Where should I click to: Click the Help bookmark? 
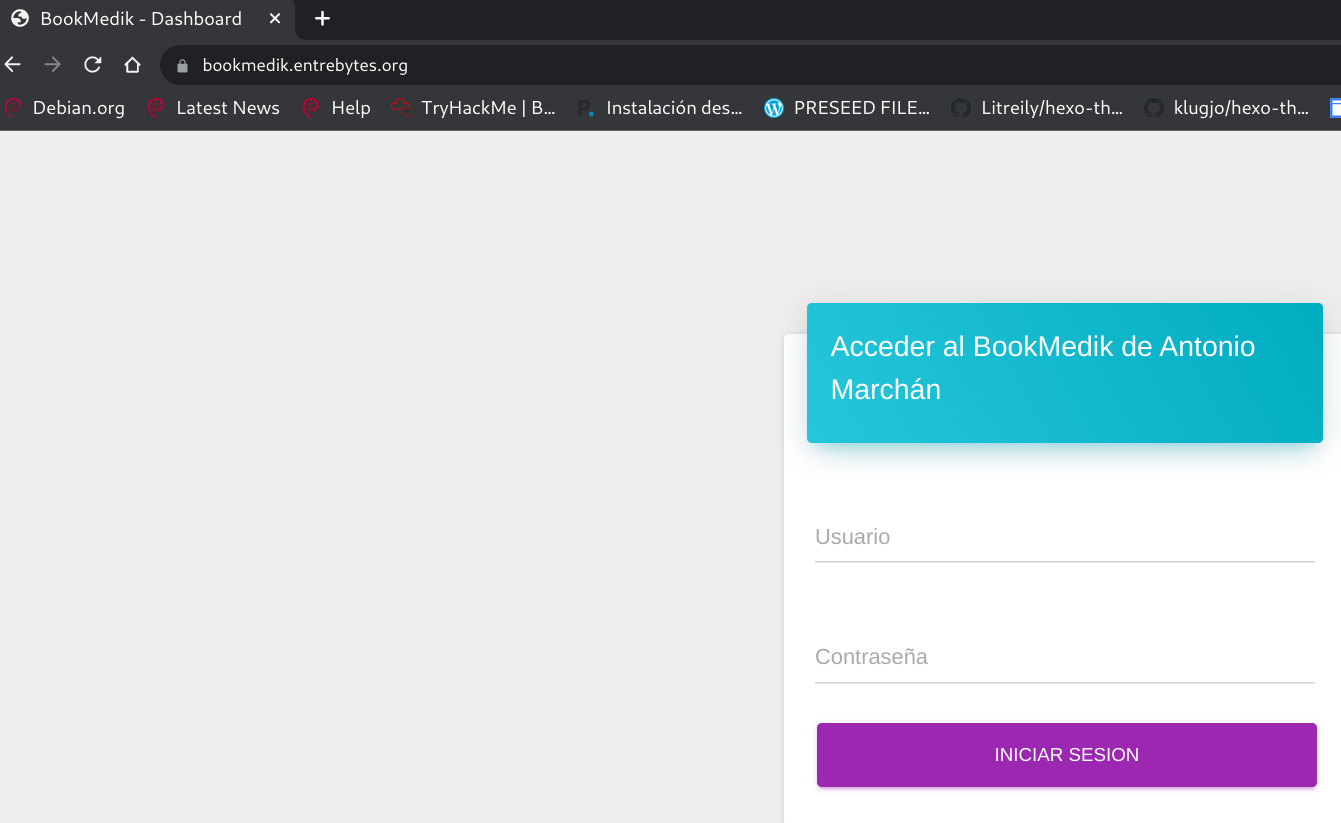coord(337,108)
